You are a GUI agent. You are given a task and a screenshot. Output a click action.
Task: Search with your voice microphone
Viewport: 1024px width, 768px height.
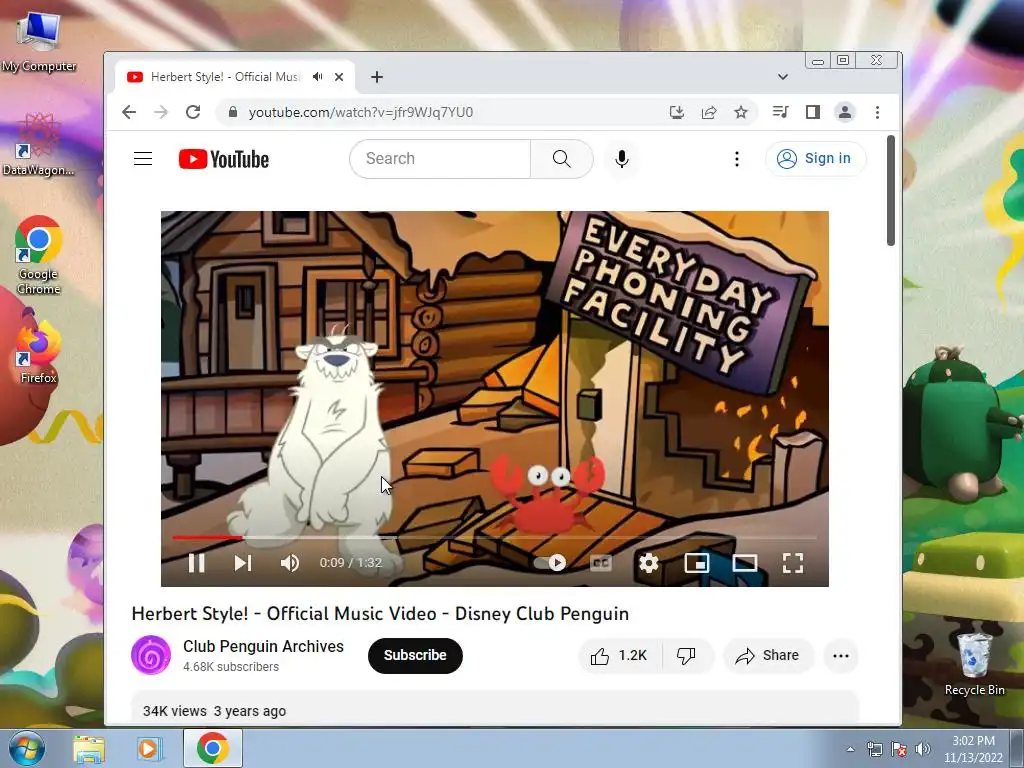pos(622,159)
